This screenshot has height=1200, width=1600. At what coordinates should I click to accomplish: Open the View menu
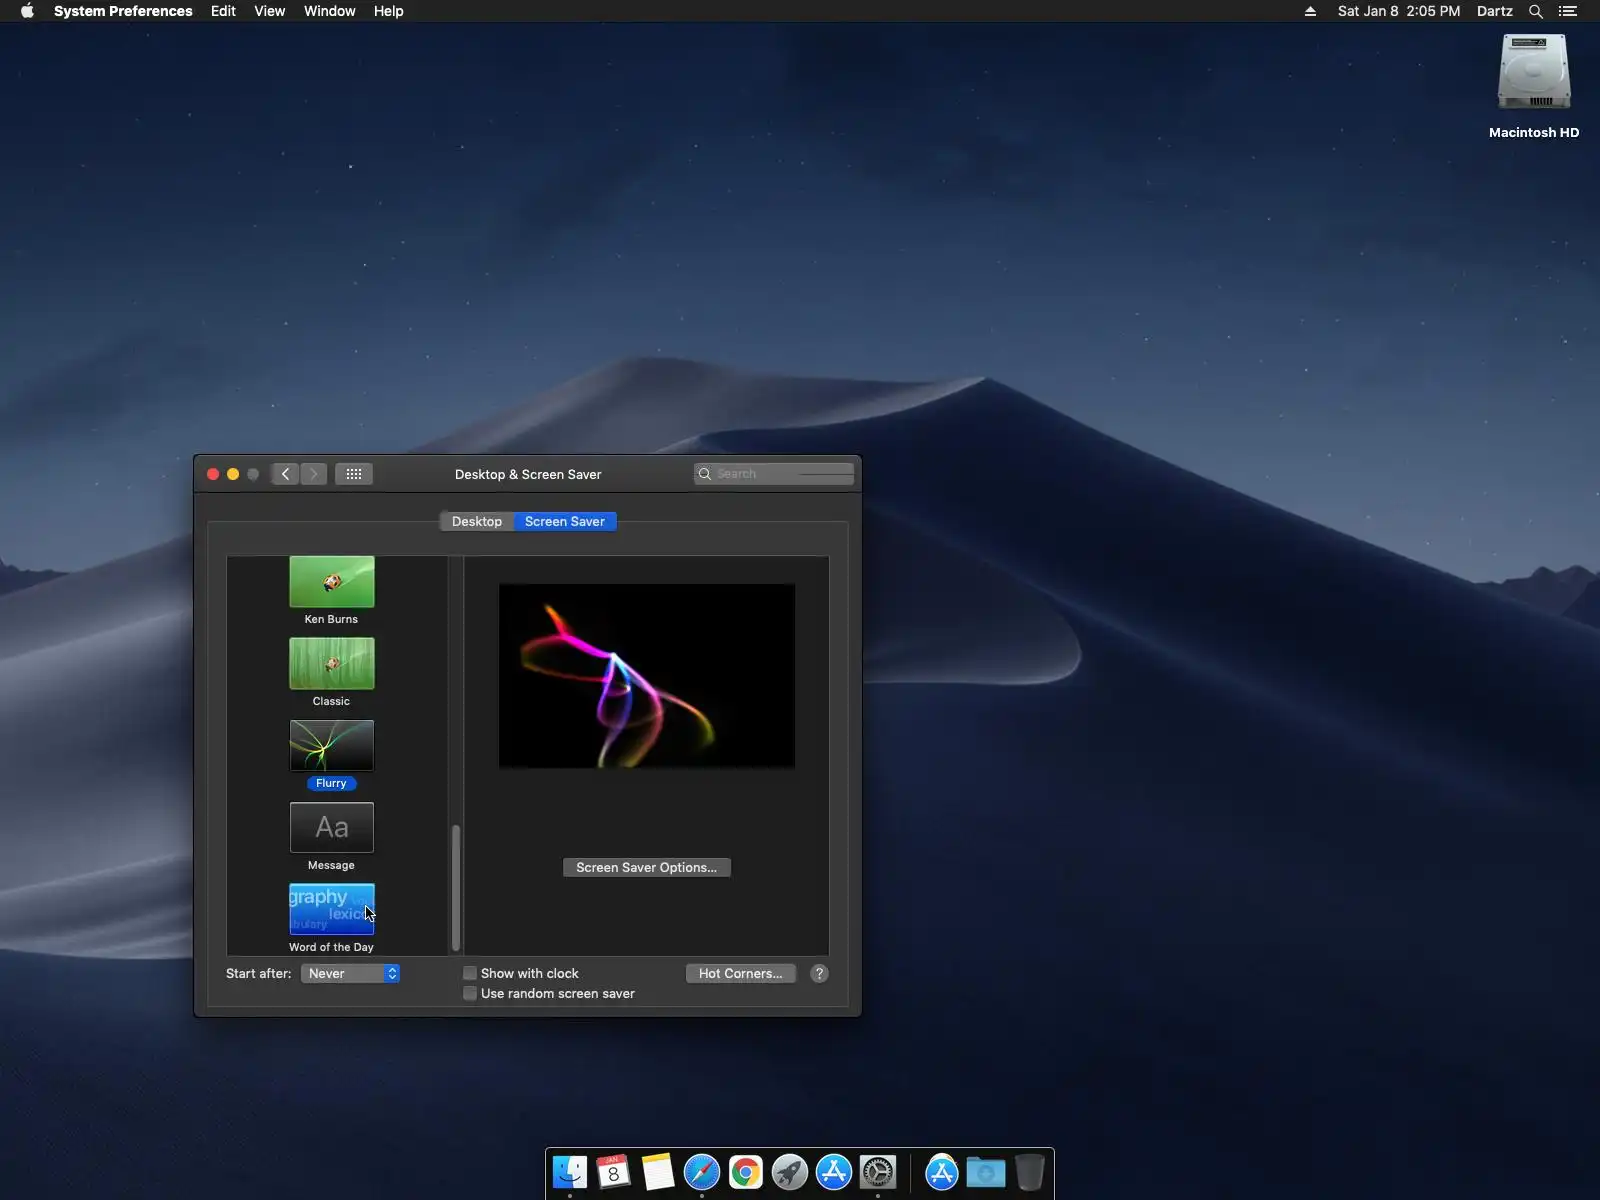[269, 11]
